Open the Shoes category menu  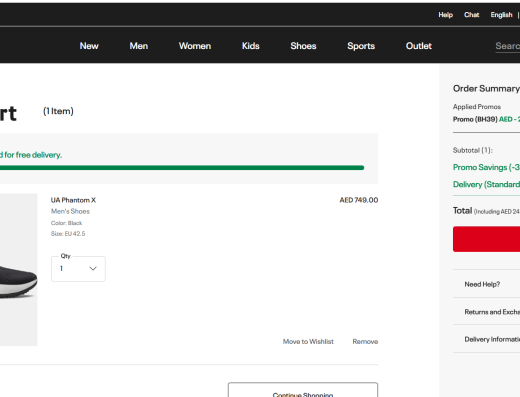303,46
